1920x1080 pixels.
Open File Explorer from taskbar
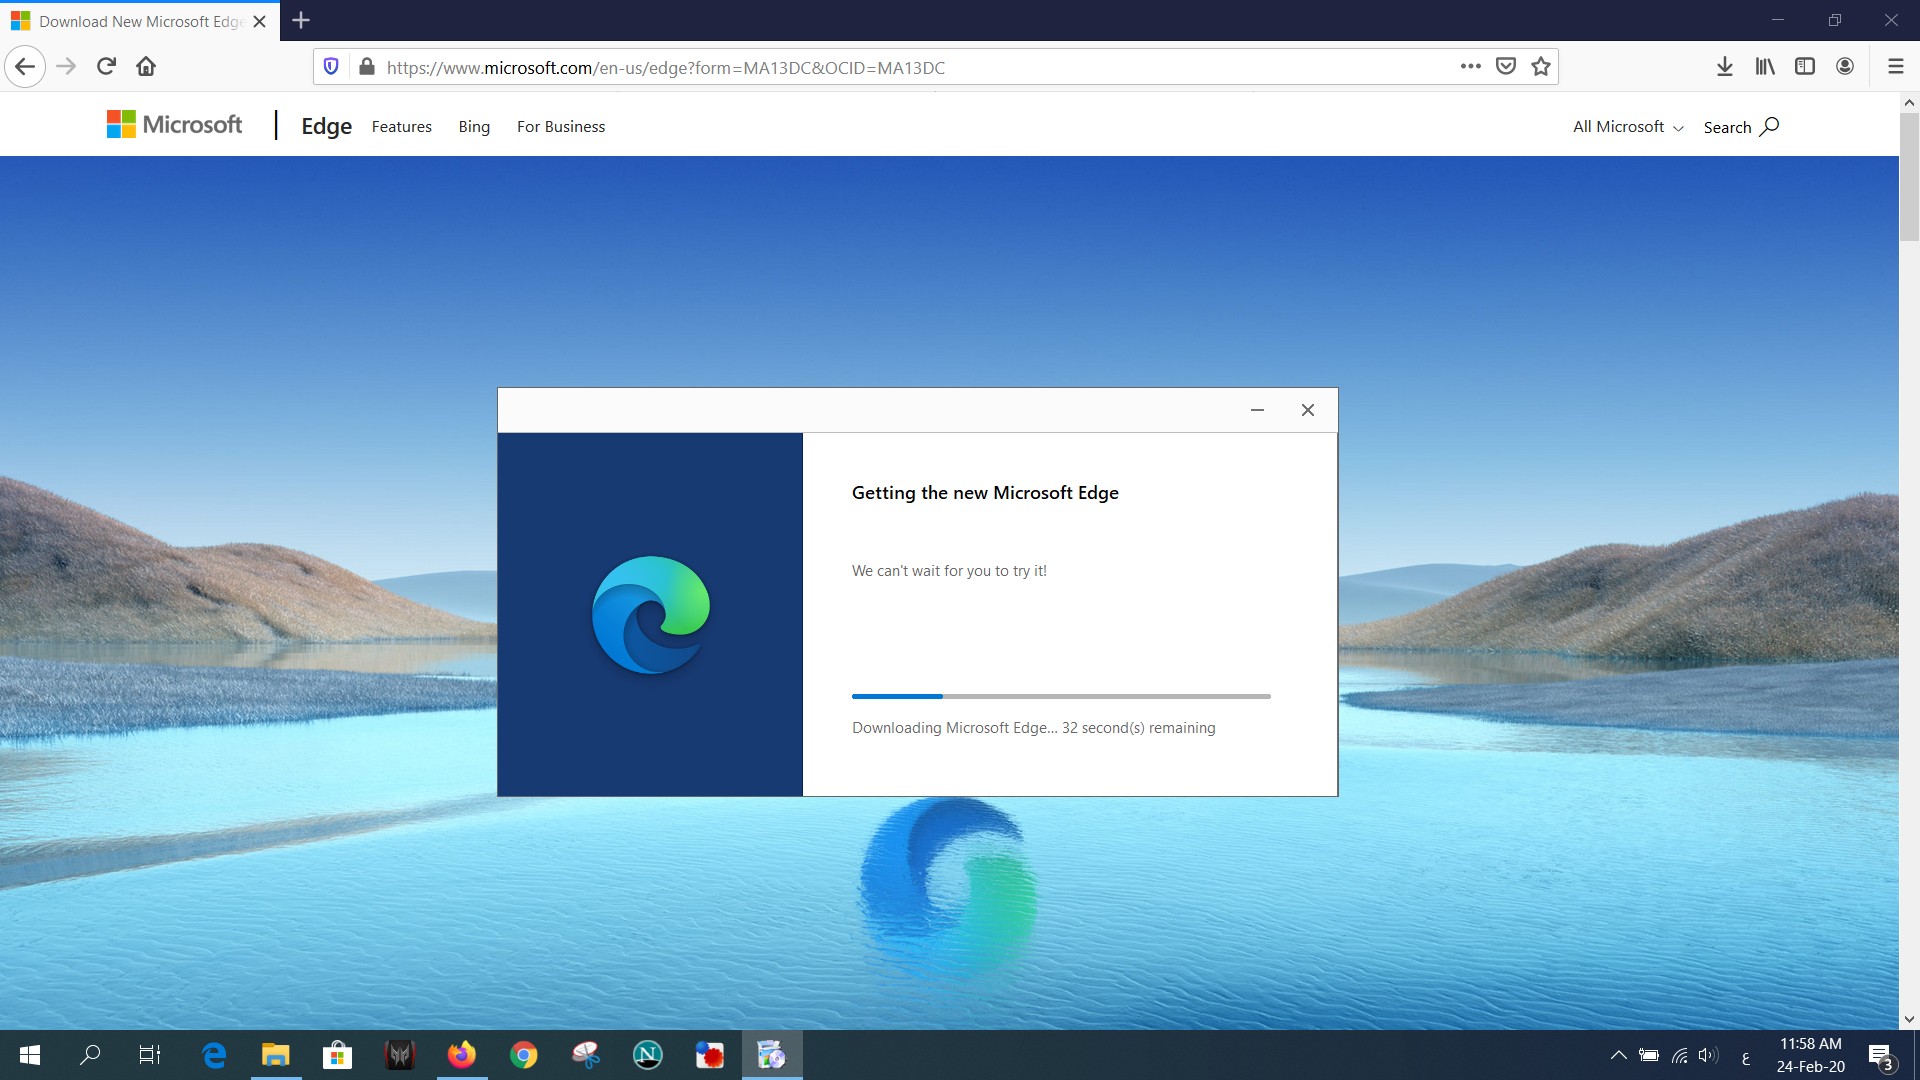click(x=276, y=1055)
